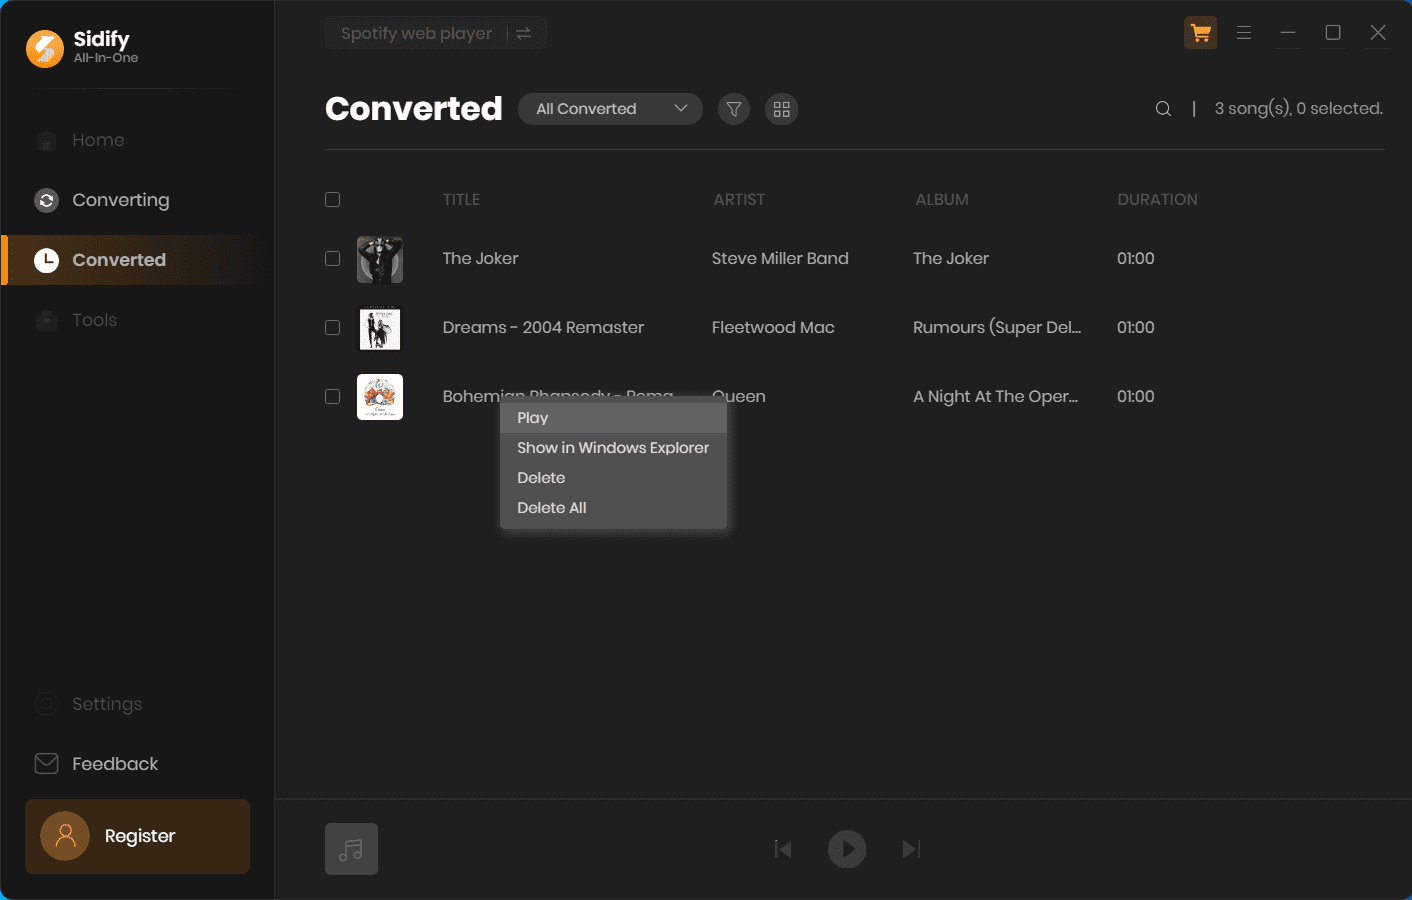Click the A Night At The Oper... album cell
The width and height of the screenshot is (1412, 900).
pos(996,397)
